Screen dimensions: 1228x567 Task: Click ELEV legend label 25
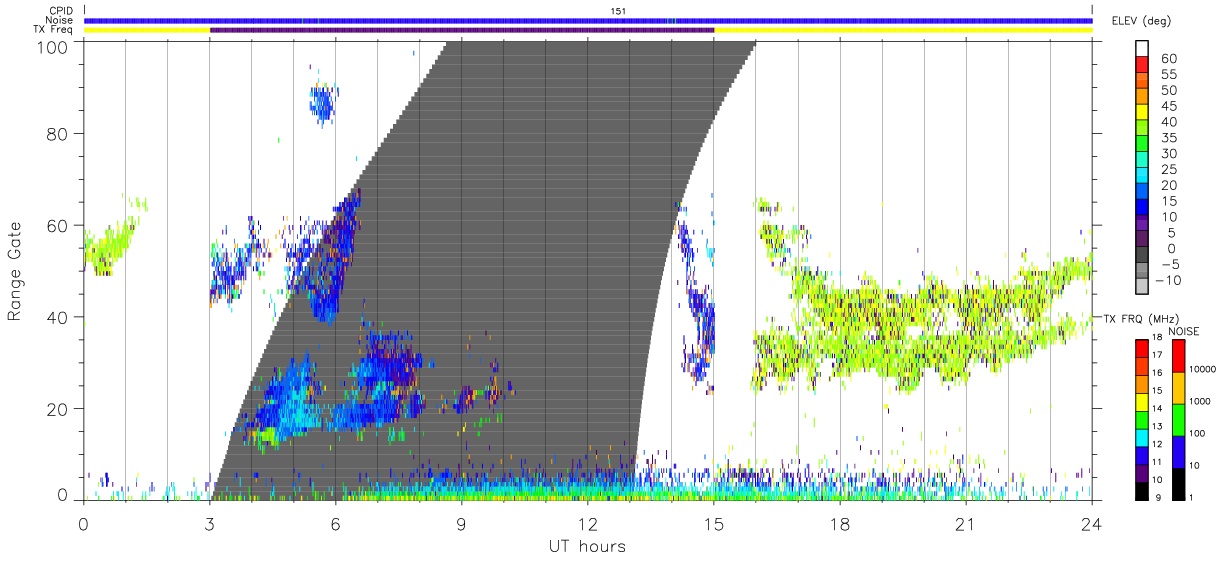pyautogui.click(x=1168, y=170)
